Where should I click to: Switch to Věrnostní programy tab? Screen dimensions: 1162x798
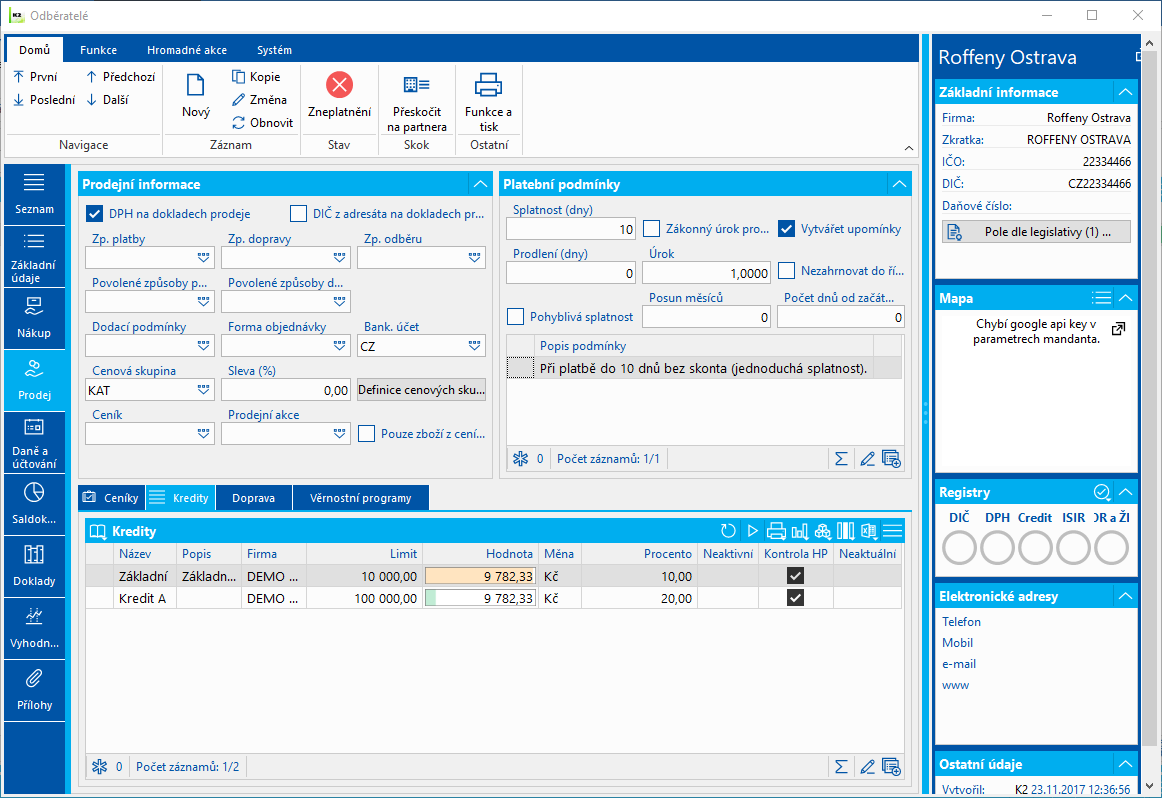pos(360,498)
